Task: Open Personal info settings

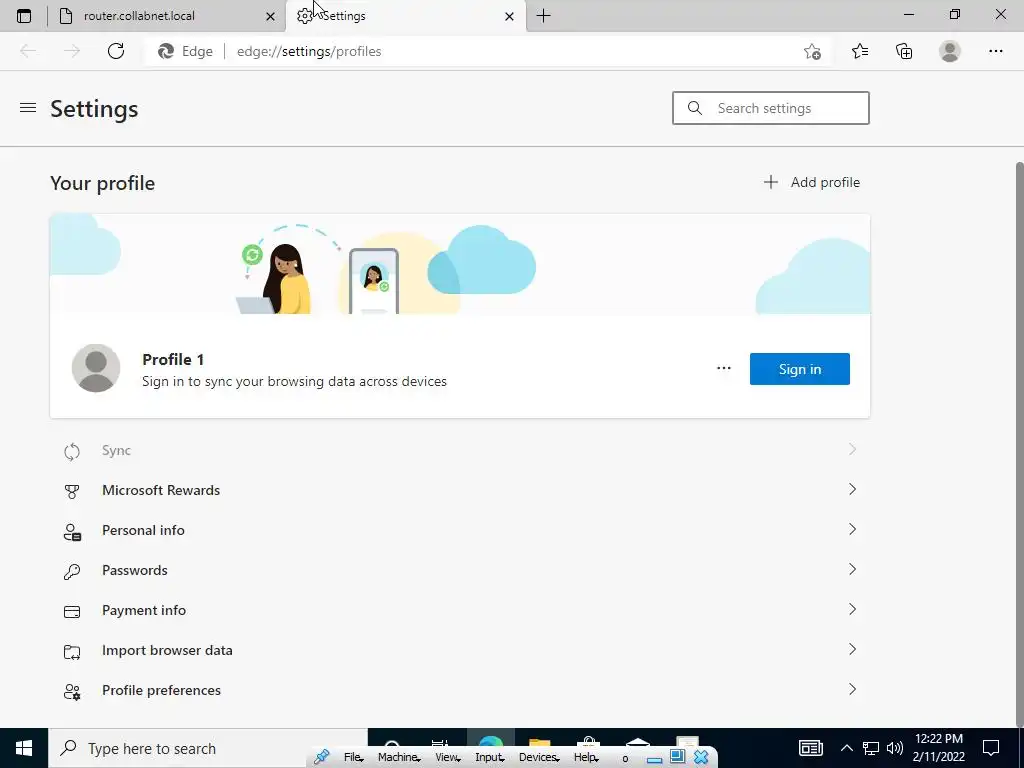Action: [x=460, y=530]
